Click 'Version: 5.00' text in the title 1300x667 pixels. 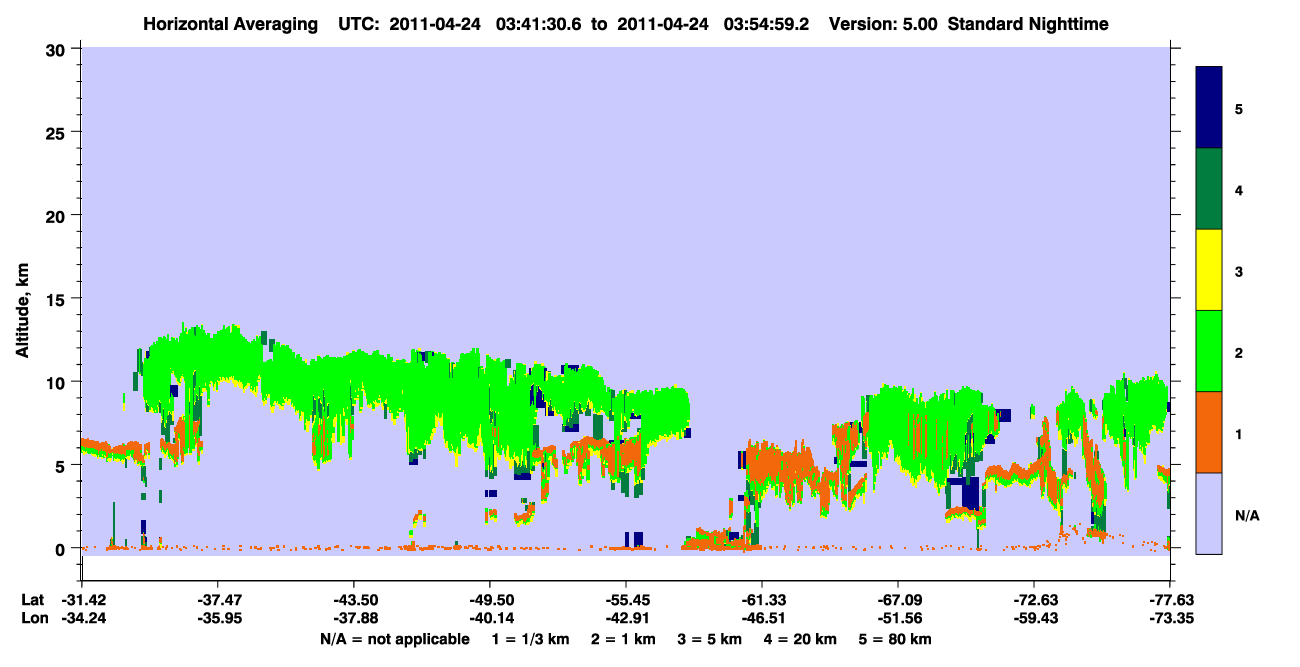pyautogui.click(x=883, y=24)
